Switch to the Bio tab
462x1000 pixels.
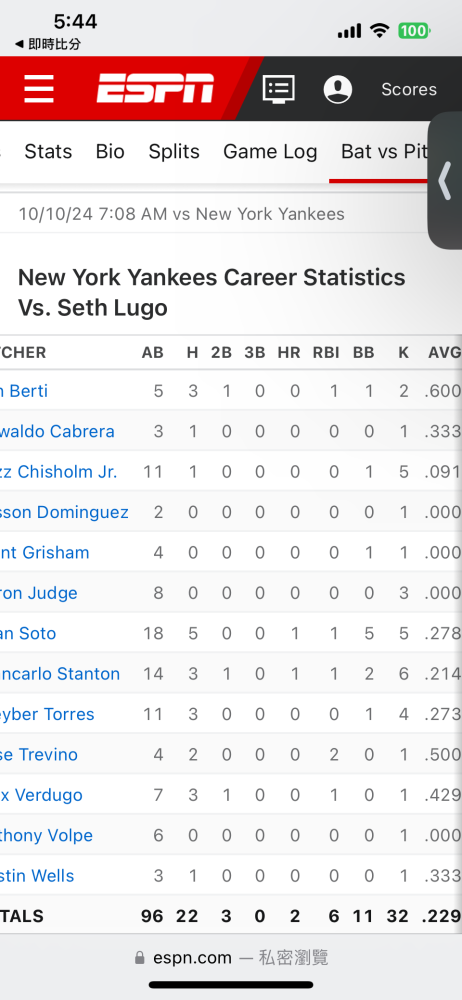pyautogui.click(x=110, y=152)
